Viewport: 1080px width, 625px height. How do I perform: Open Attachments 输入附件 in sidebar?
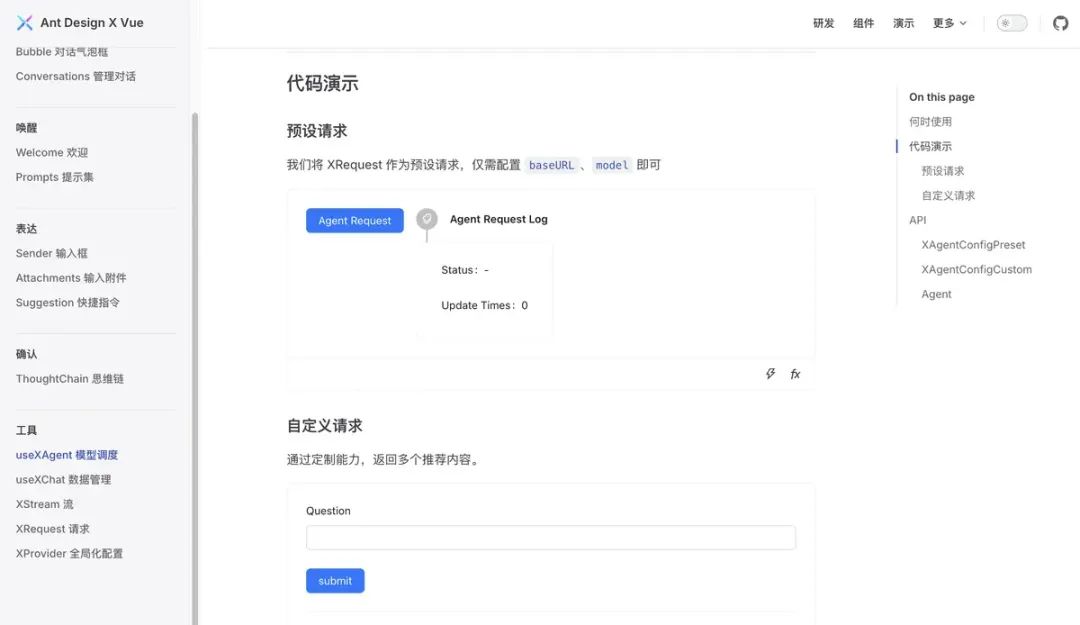tap(71, 278)
